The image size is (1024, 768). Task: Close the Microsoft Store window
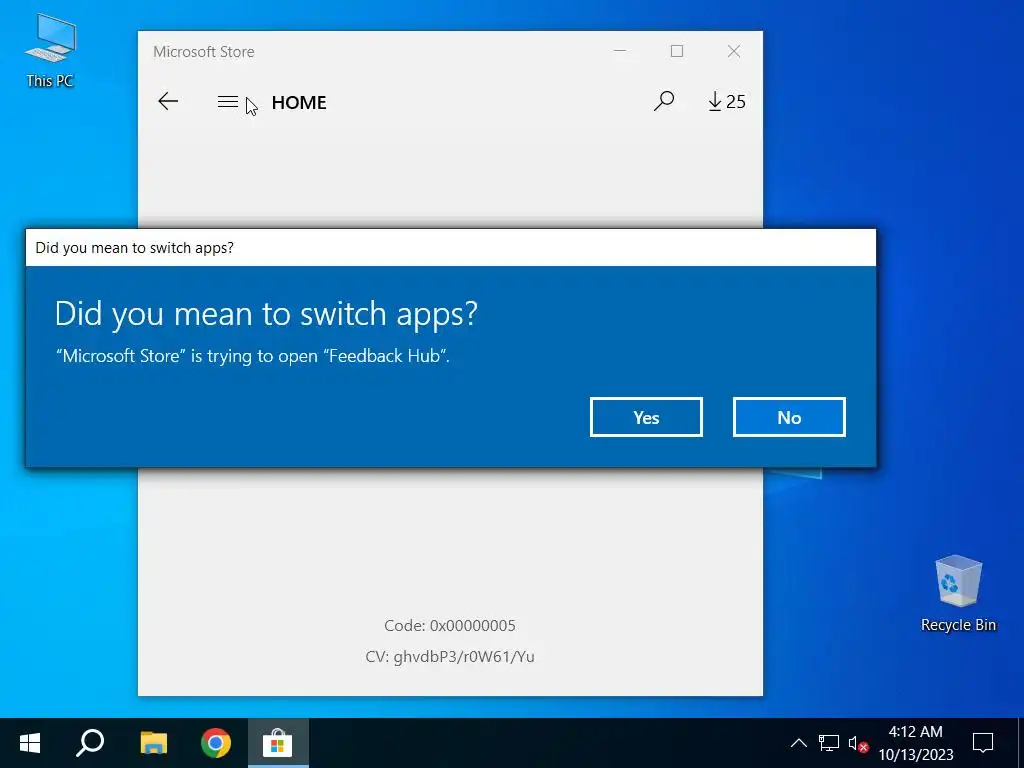coord(733,51)
